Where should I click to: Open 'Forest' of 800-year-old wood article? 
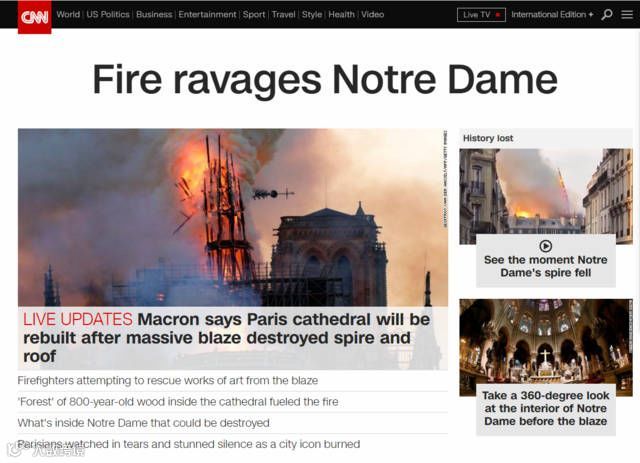[178, 402]
